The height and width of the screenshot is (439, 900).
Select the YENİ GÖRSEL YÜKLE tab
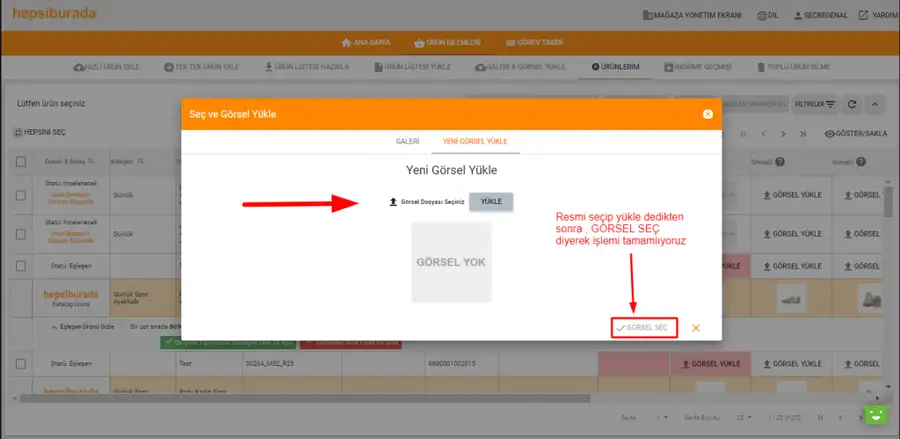click(x=475, y=141)
